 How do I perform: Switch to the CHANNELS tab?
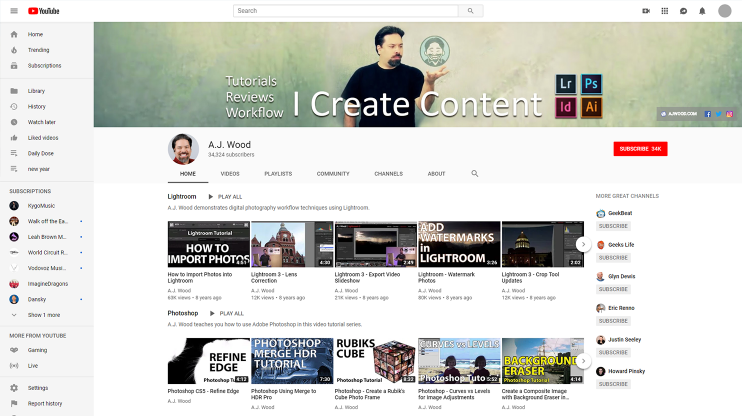(x=389, y=174)
